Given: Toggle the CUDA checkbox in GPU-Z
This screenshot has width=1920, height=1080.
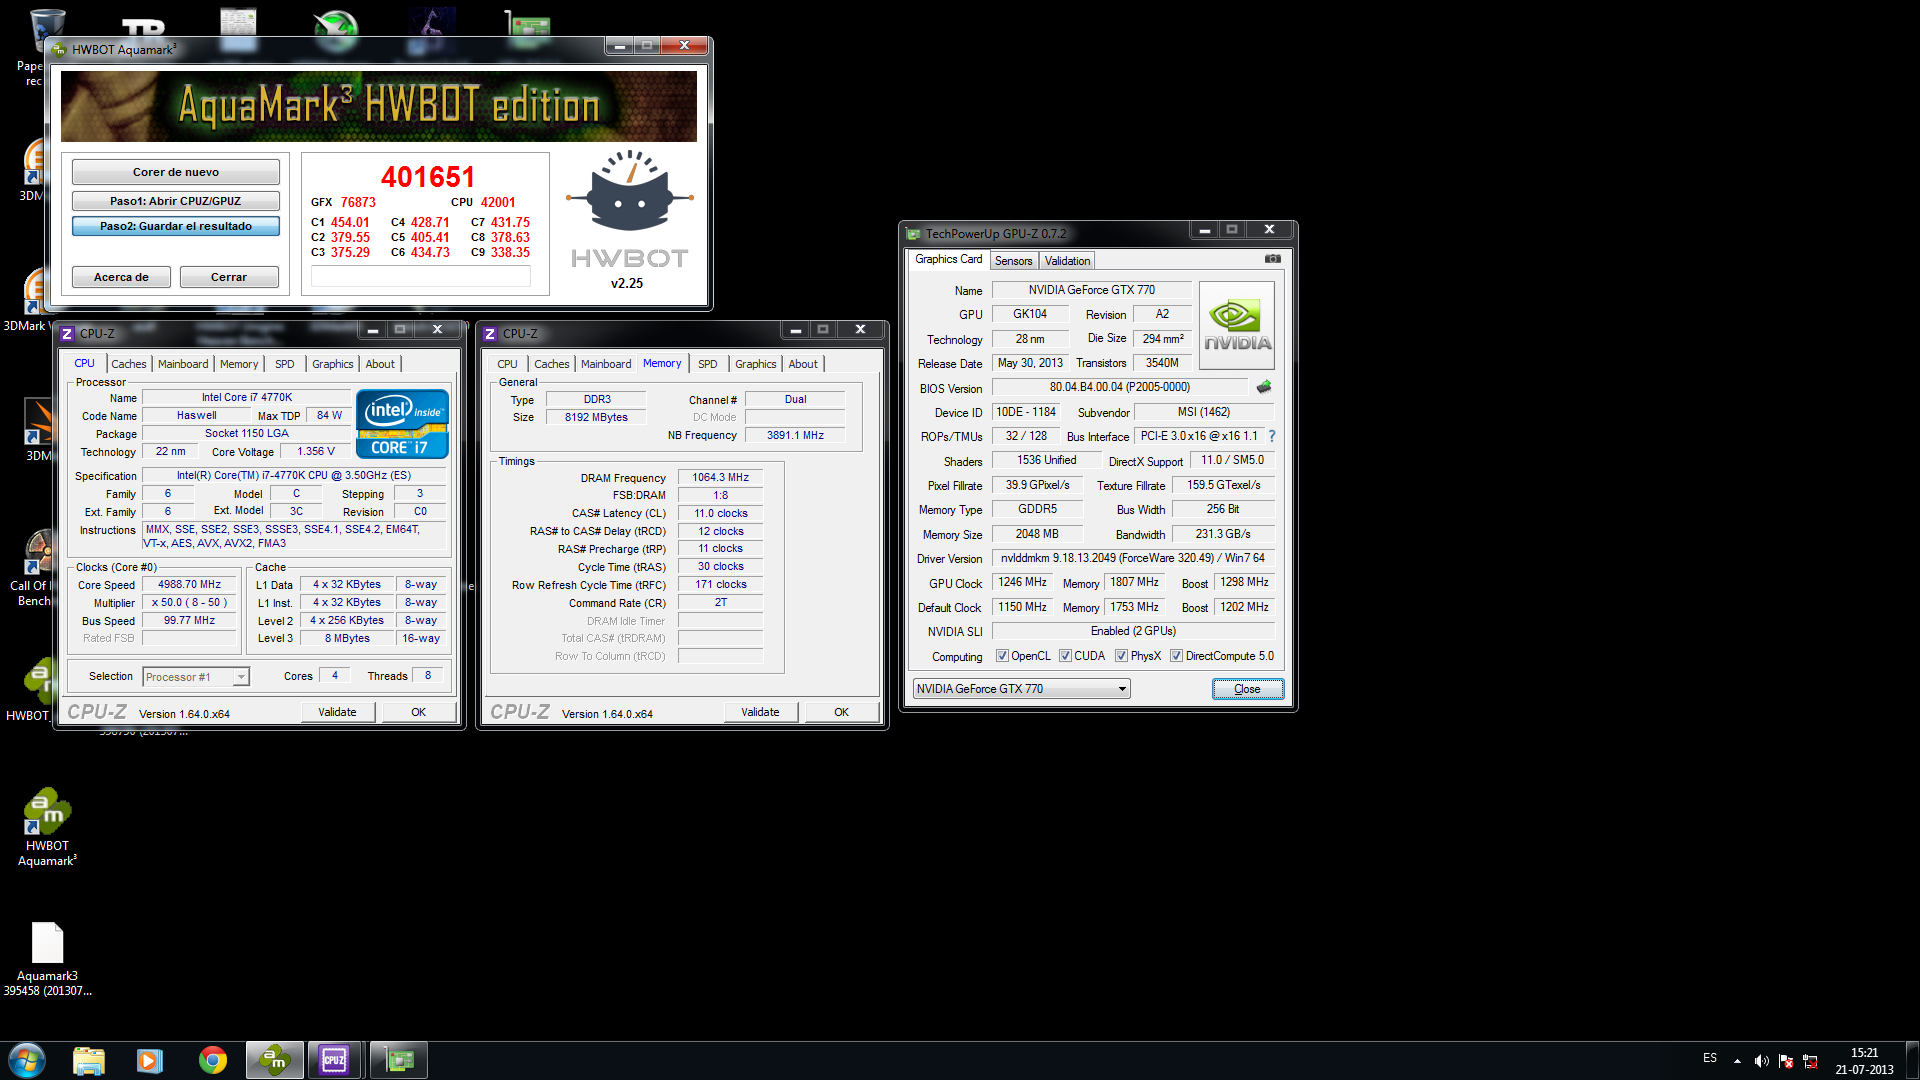Looking at the screenshot, I should 1065,656.
